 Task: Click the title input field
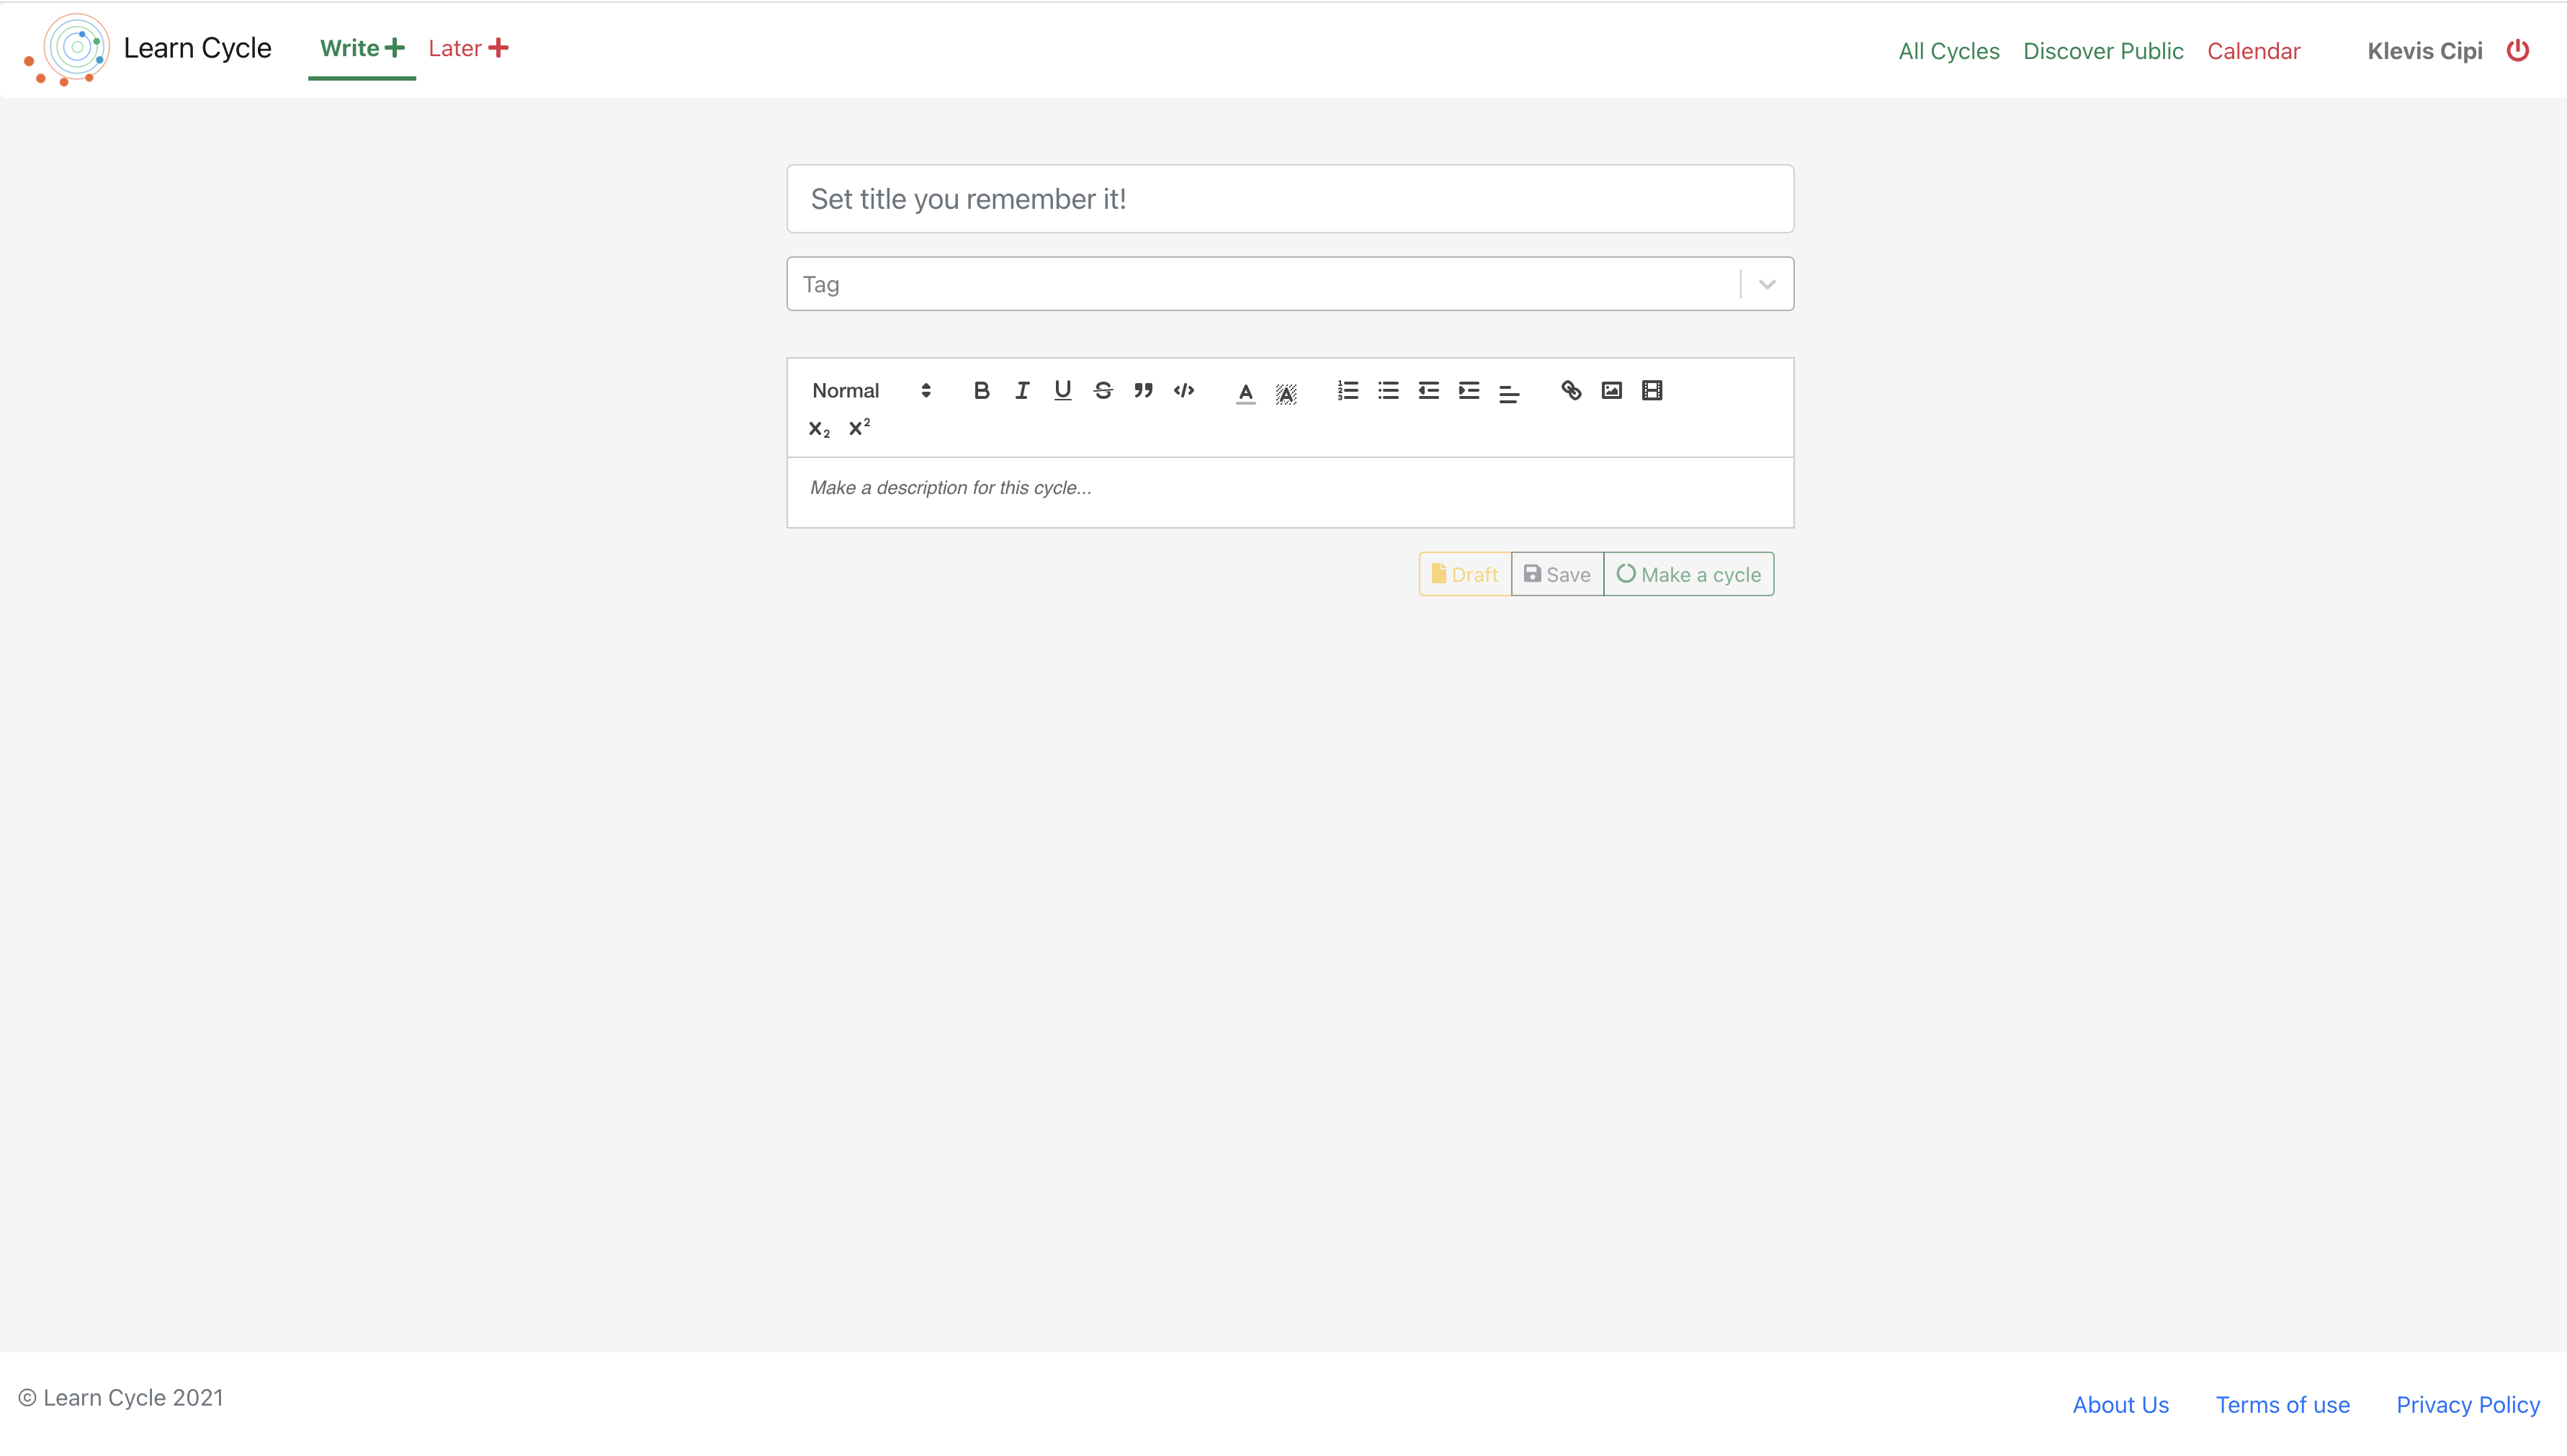(x=1289, y=198)
